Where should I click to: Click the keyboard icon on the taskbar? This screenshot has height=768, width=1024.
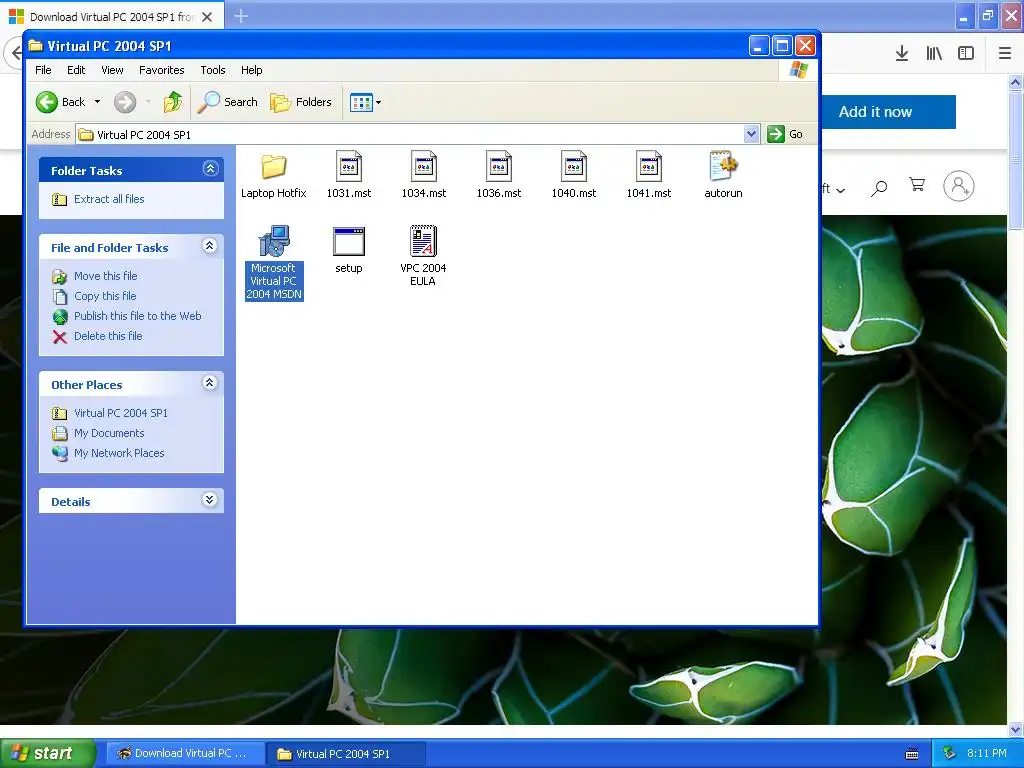click(x=912, y=754)
